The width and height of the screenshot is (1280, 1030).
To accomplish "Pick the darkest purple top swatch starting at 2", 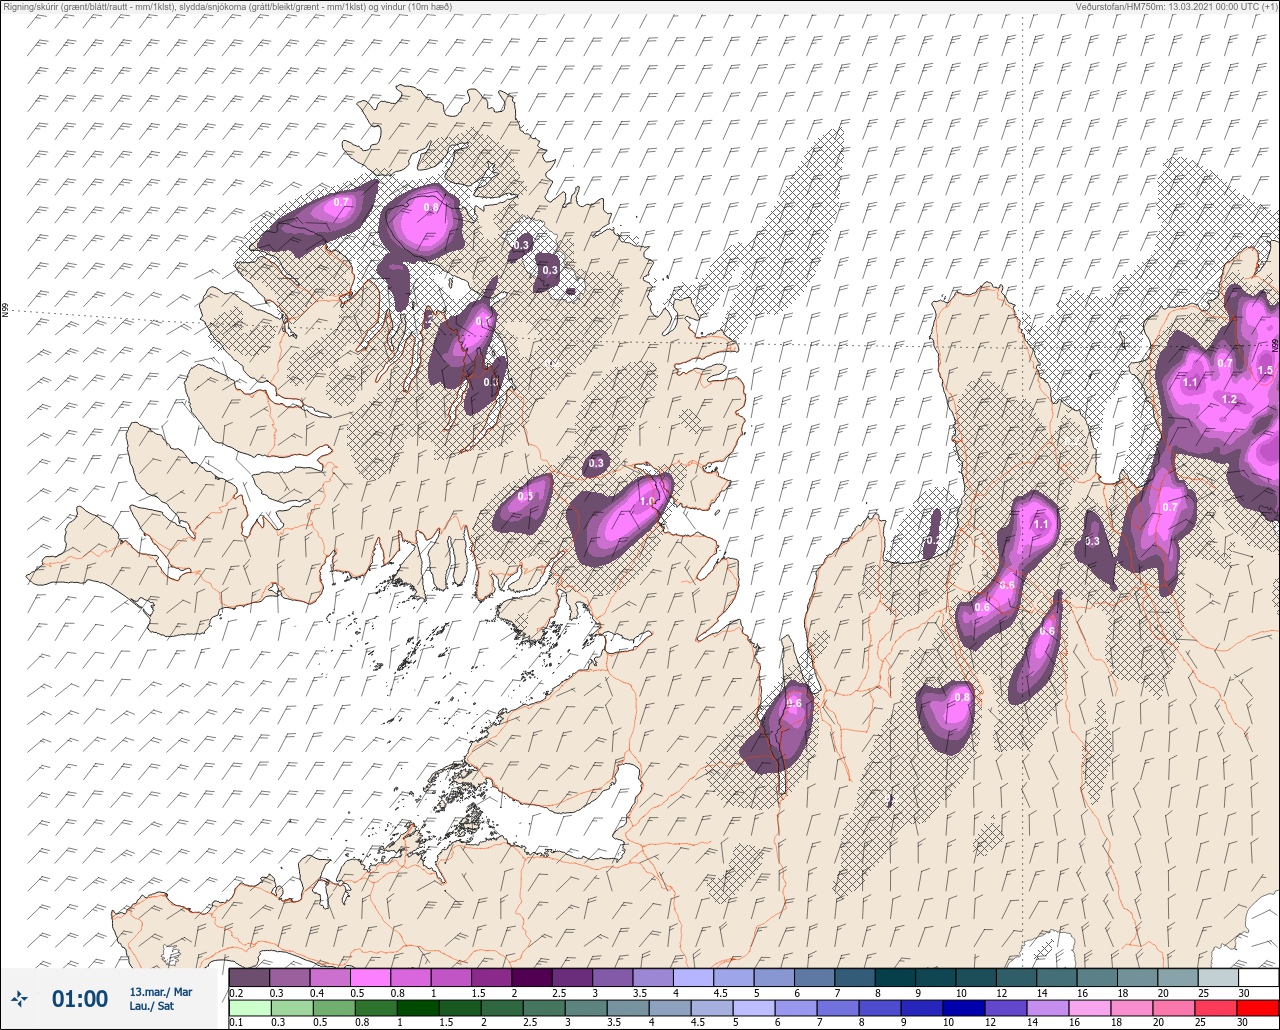I will [x=531, y=977].
